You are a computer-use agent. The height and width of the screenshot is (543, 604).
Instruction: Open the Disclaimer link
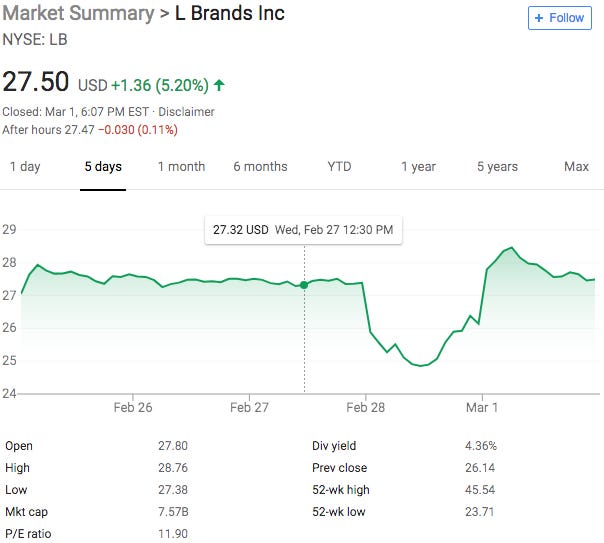188,112
